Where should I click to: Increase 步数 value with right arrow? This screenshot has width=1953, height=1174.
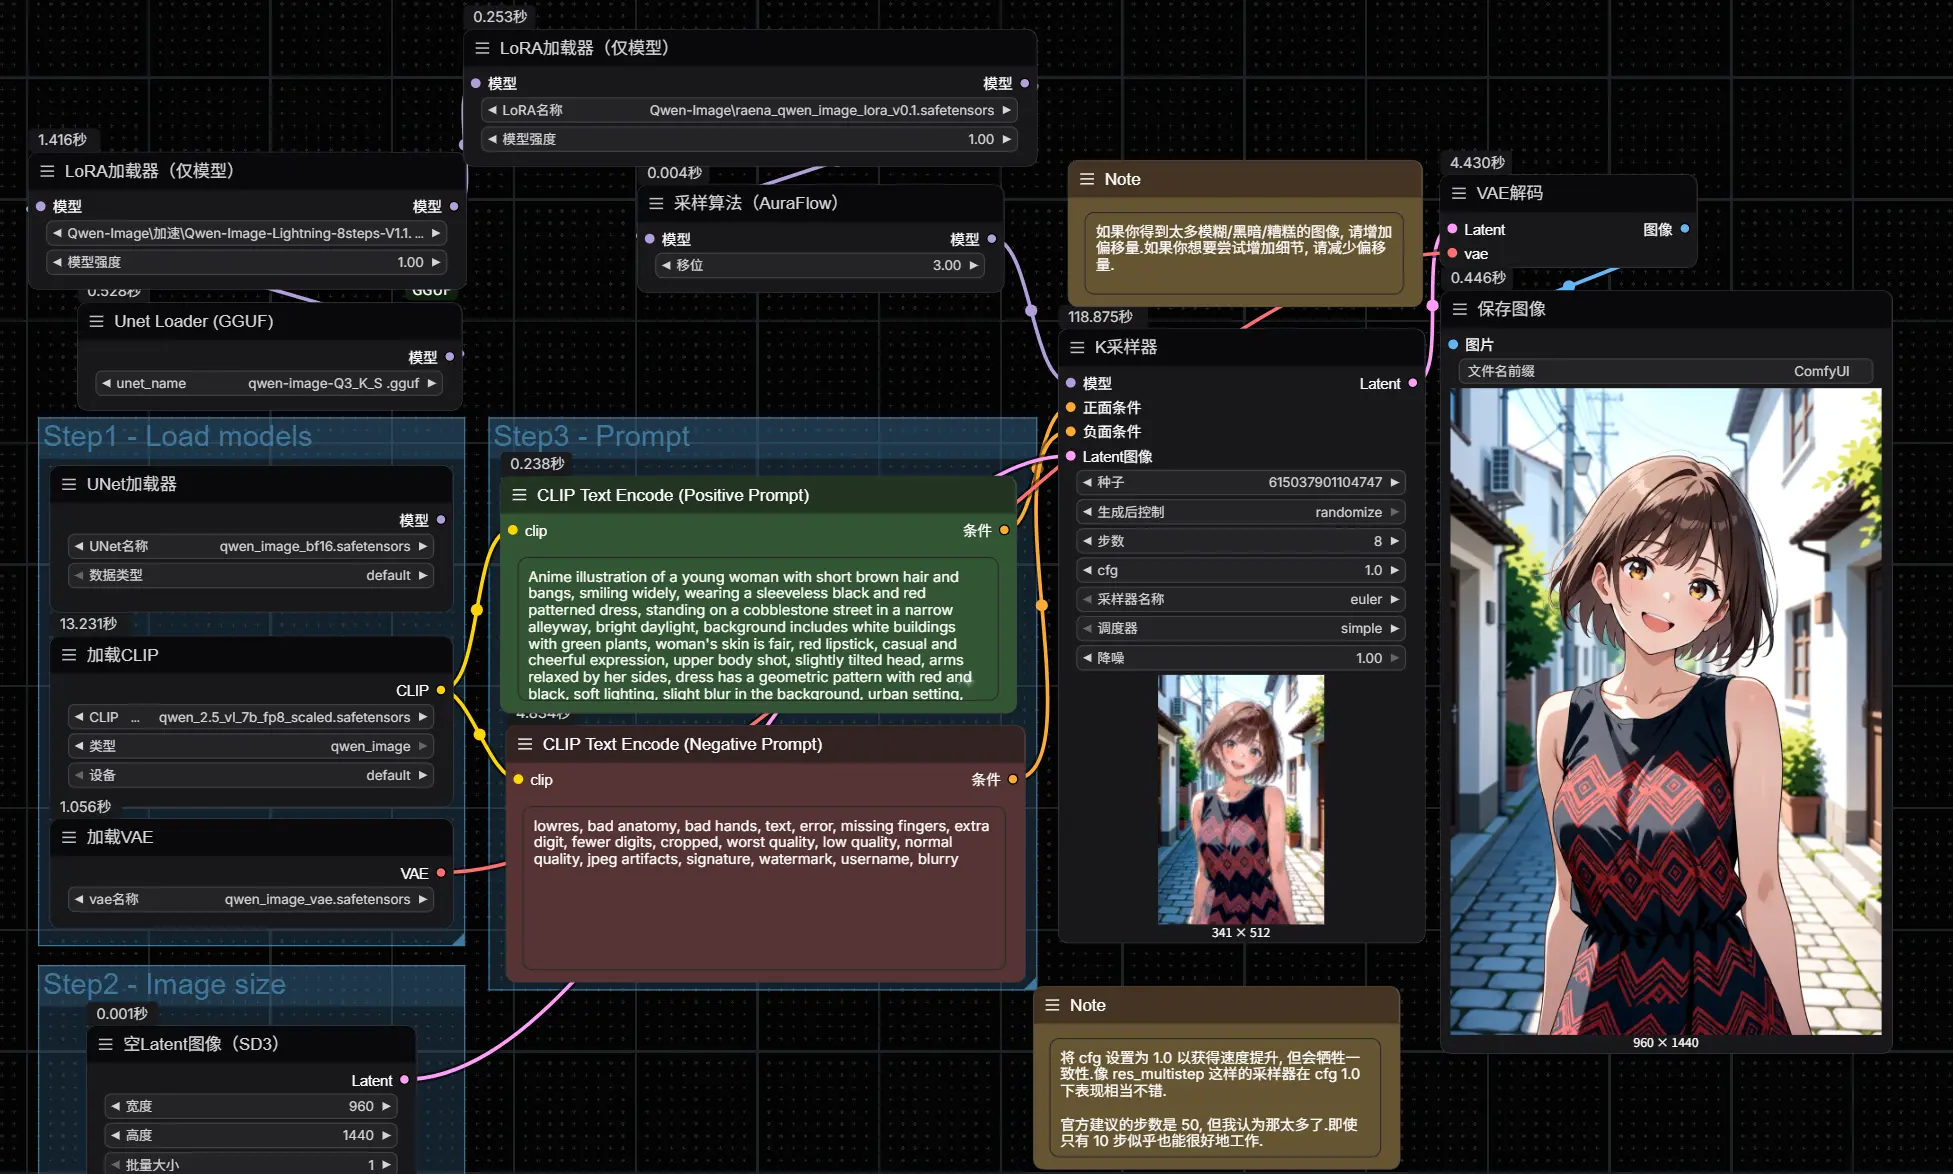[1394, 541]
